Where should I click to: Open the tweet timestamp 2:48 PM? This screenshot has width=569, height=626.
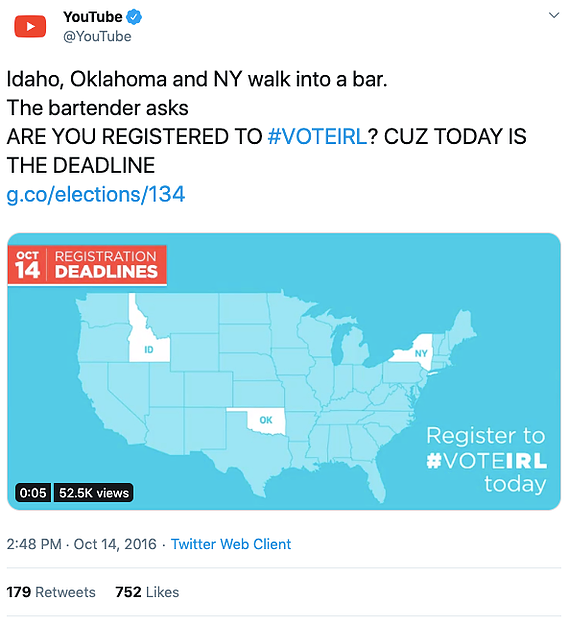34,544
